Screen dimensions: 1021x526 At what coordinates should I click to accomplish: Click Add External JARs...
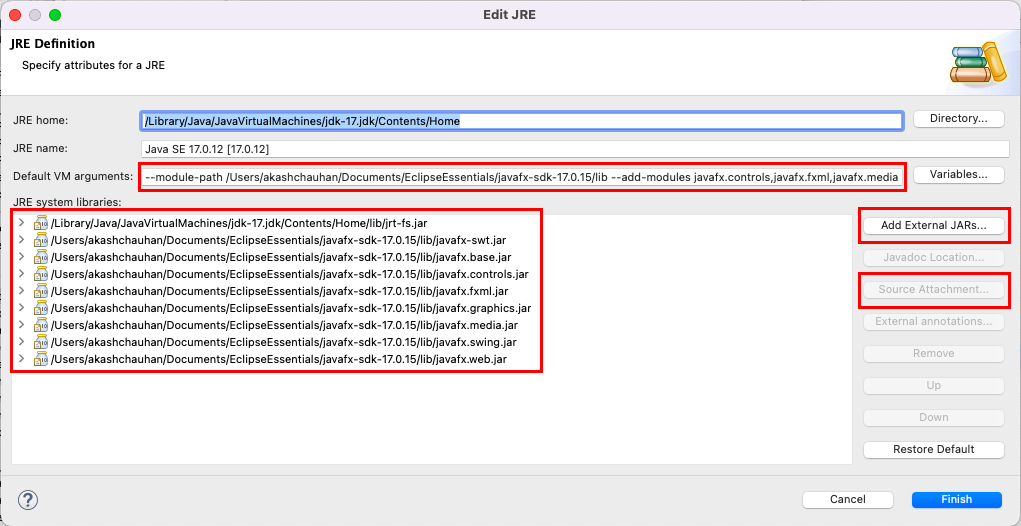[934, 225]
